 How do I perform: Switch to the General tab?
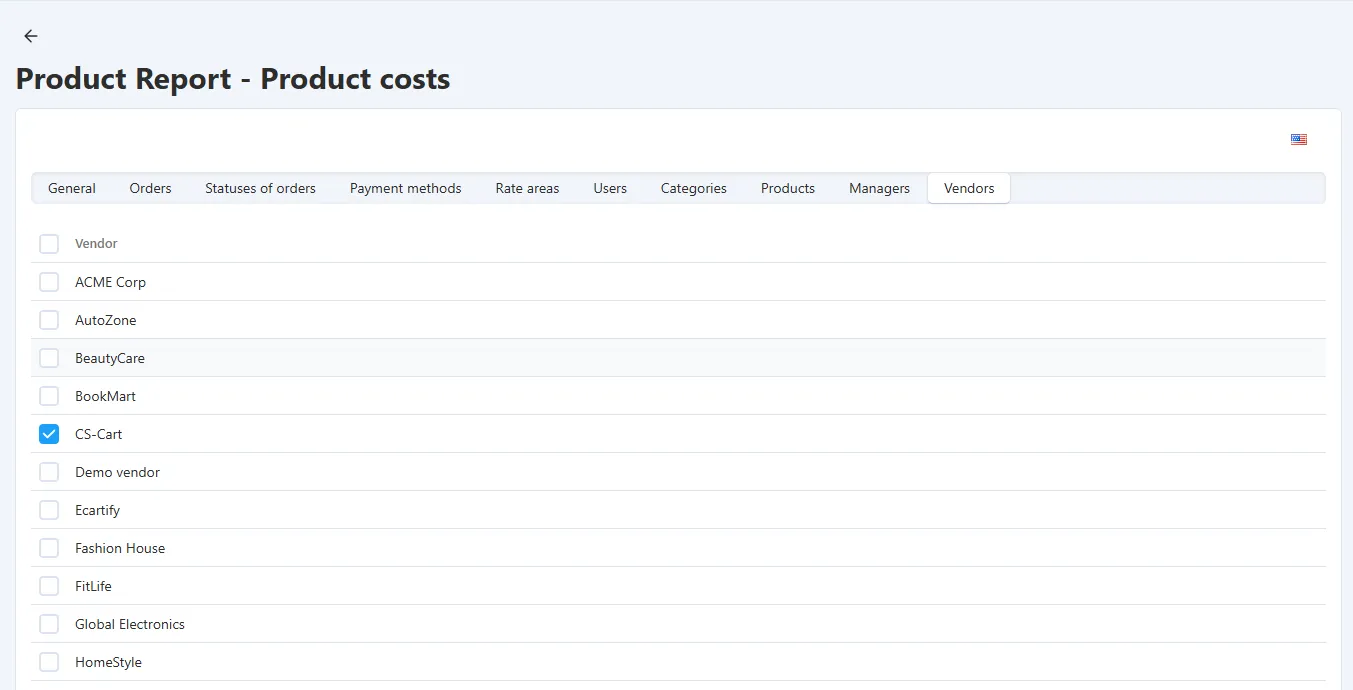click(72, 188)
